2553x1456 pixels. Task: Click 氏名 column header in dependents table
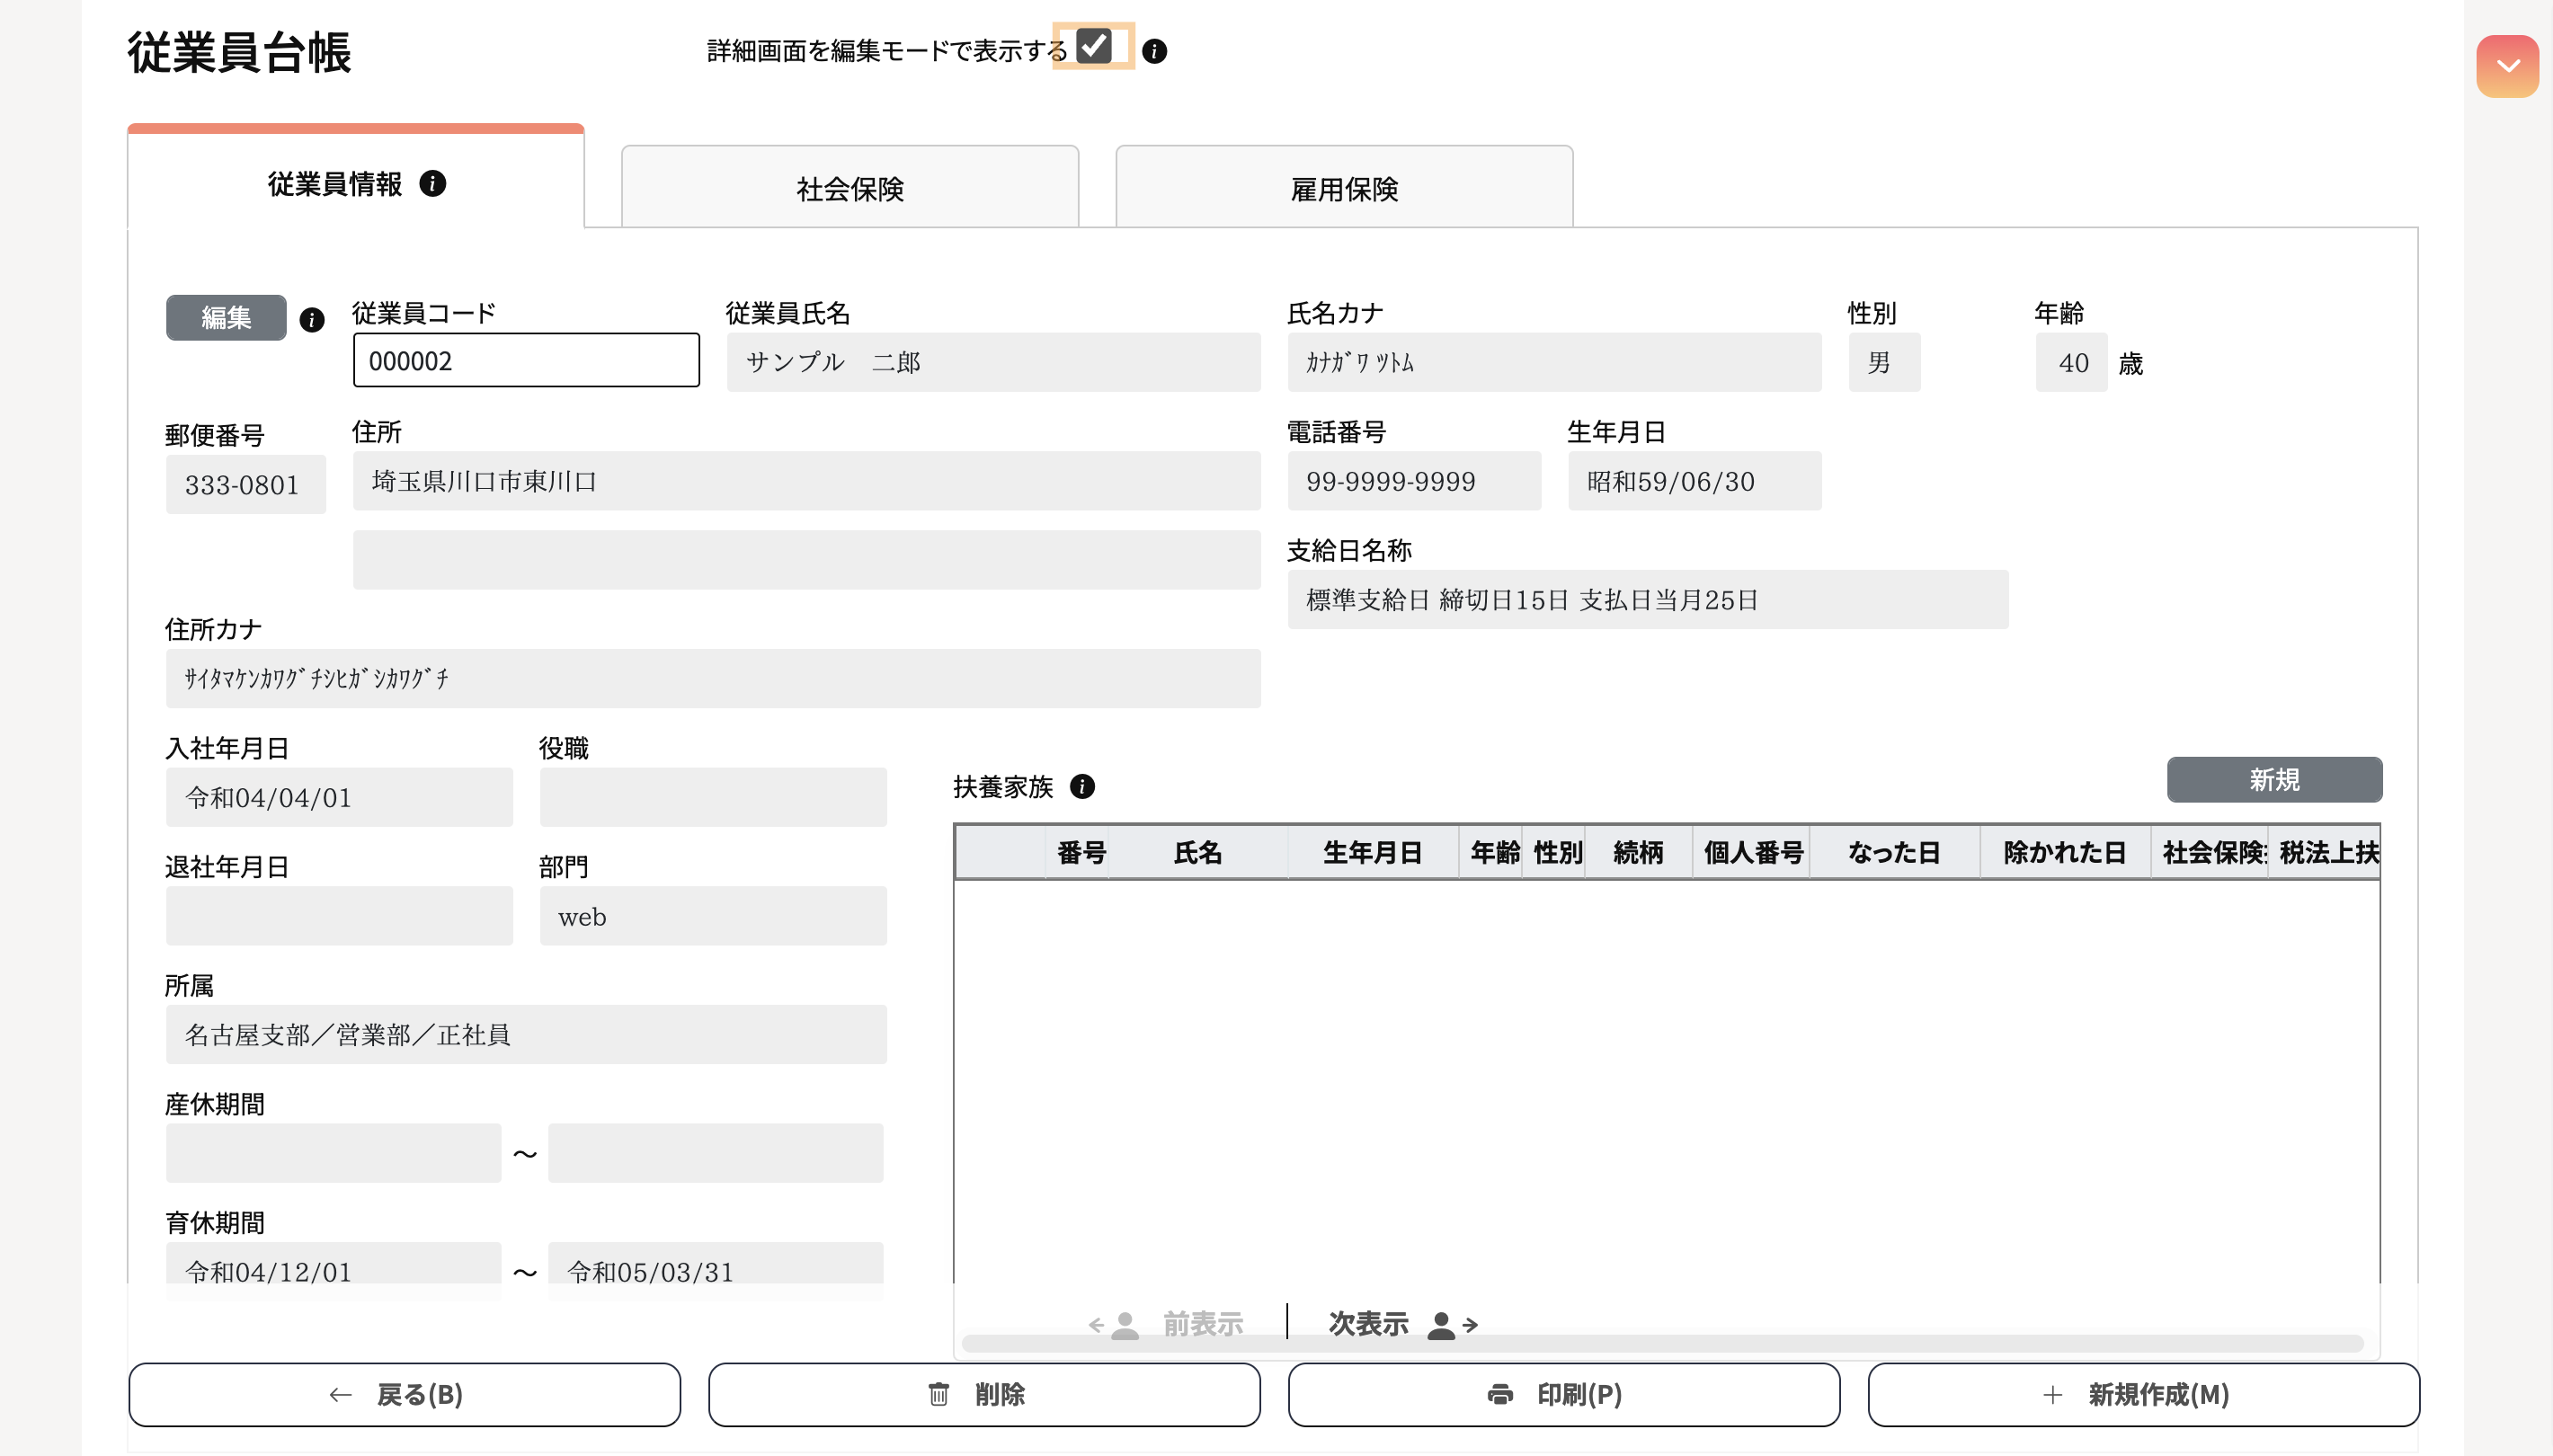pos(1197,853)
